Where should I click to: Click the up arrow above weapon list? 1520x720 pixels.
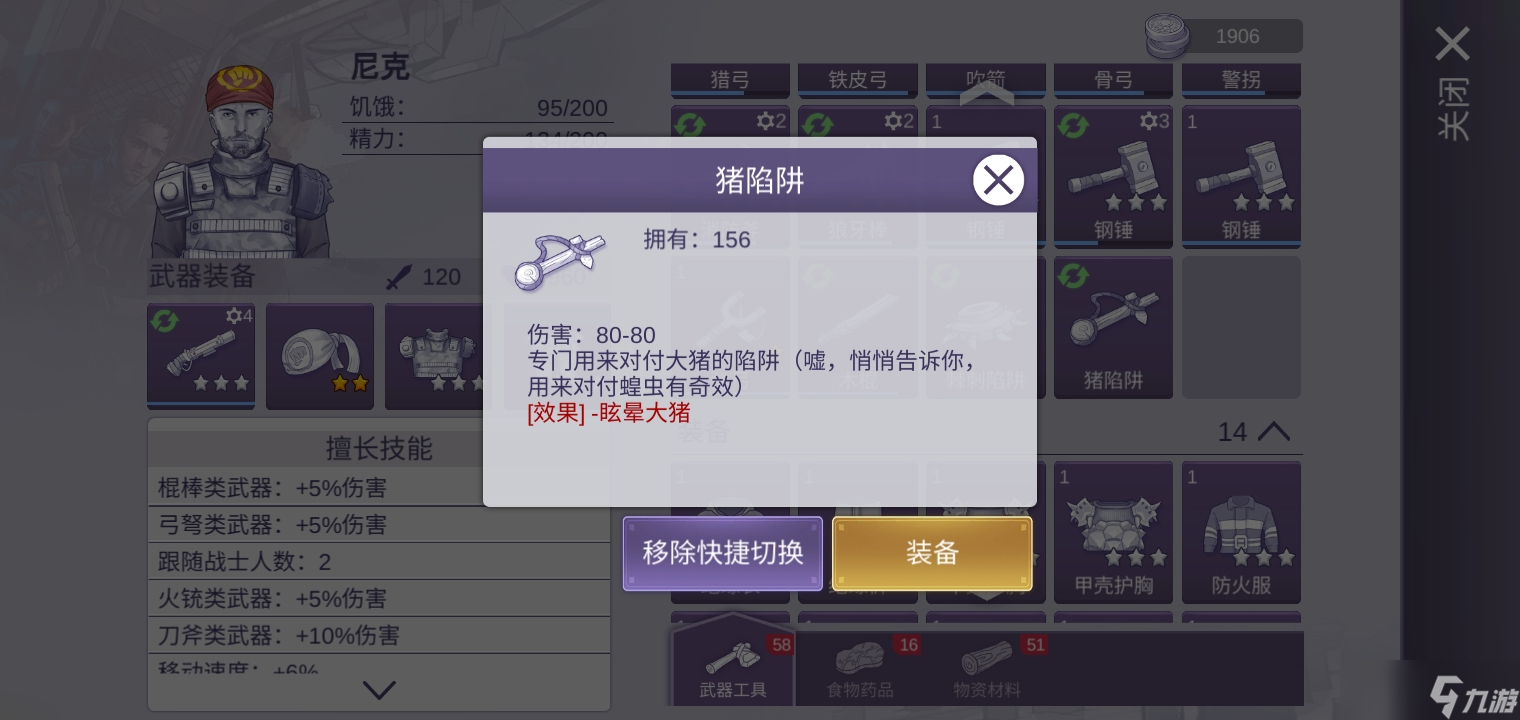click(x=986, y=92)
